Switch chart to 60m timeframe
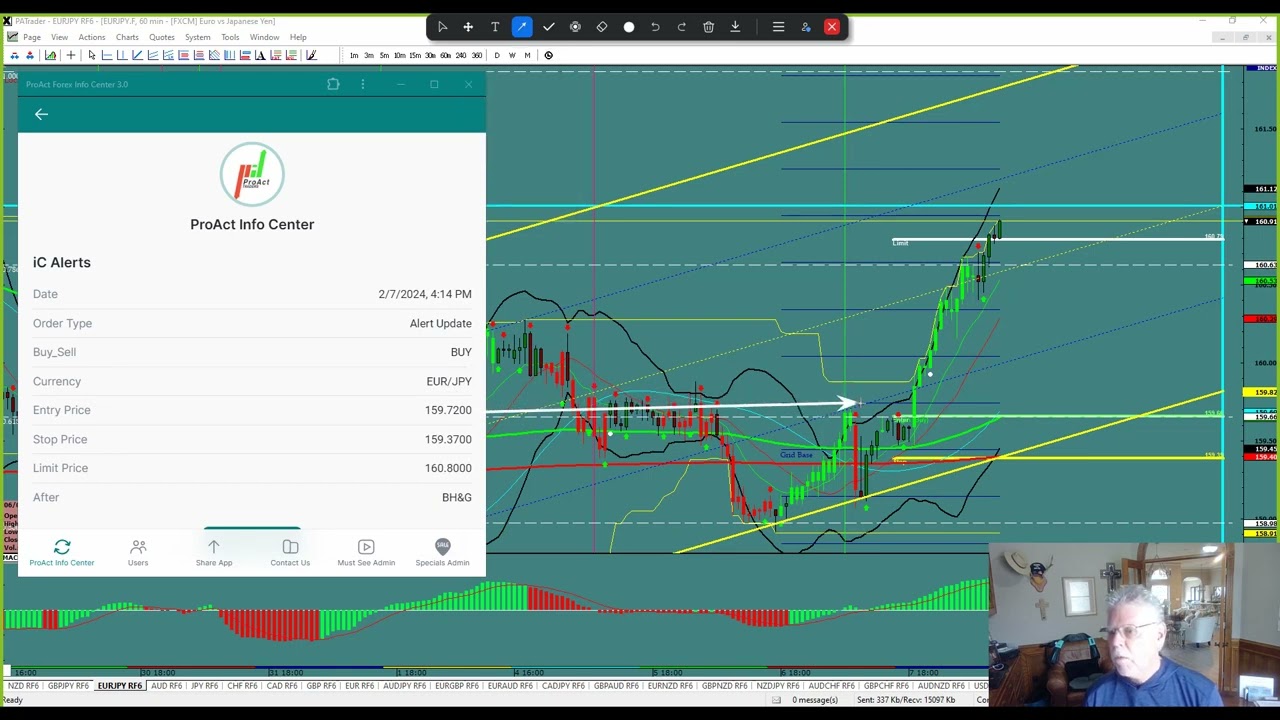The image size is (1280, 720). click(x=445, y=55)
